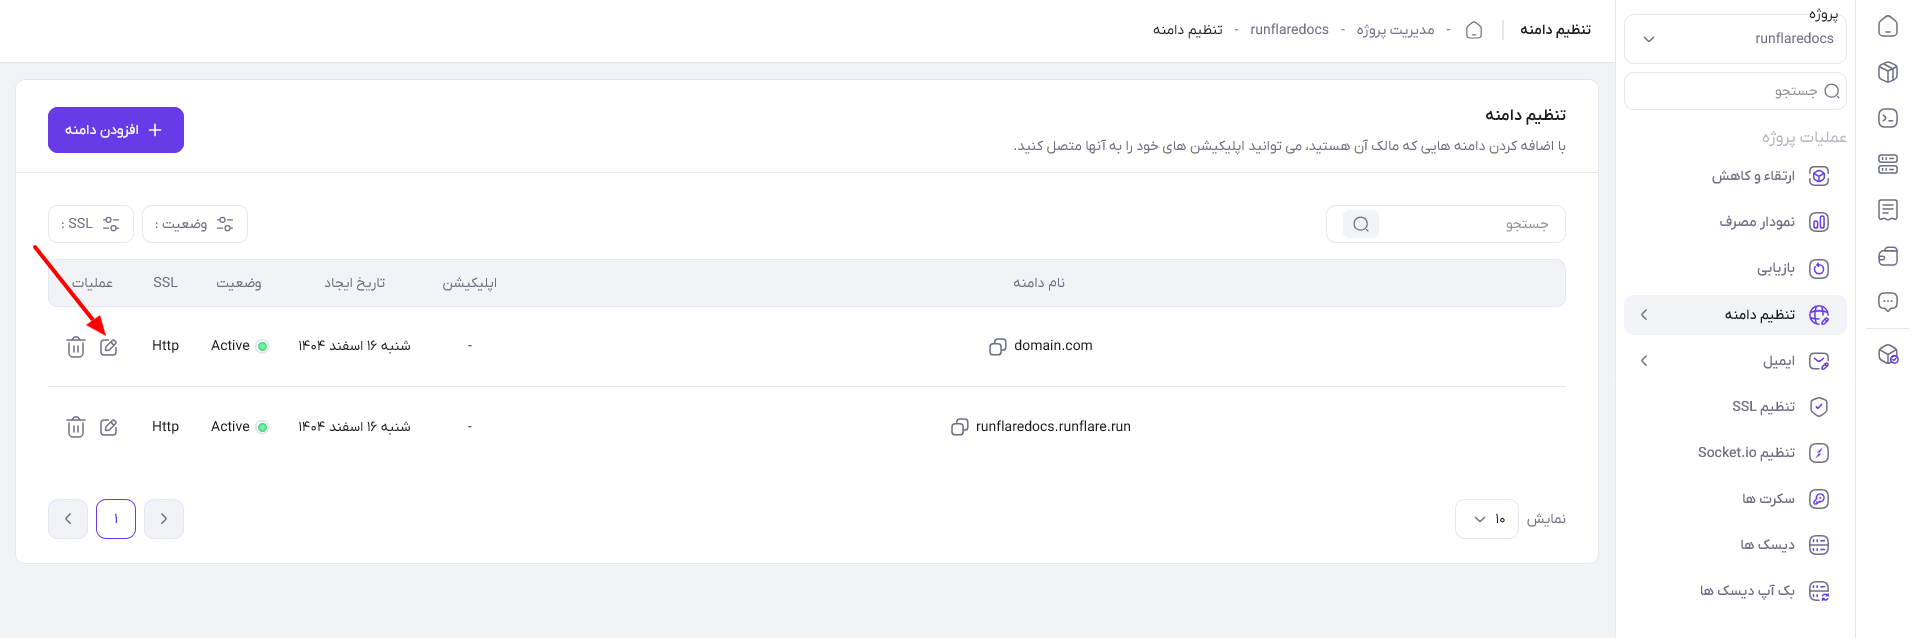This screenshot has width=1918, height=638.
Task: Open the home icon in breadcrumb
Action: [x=1474, y=30]
